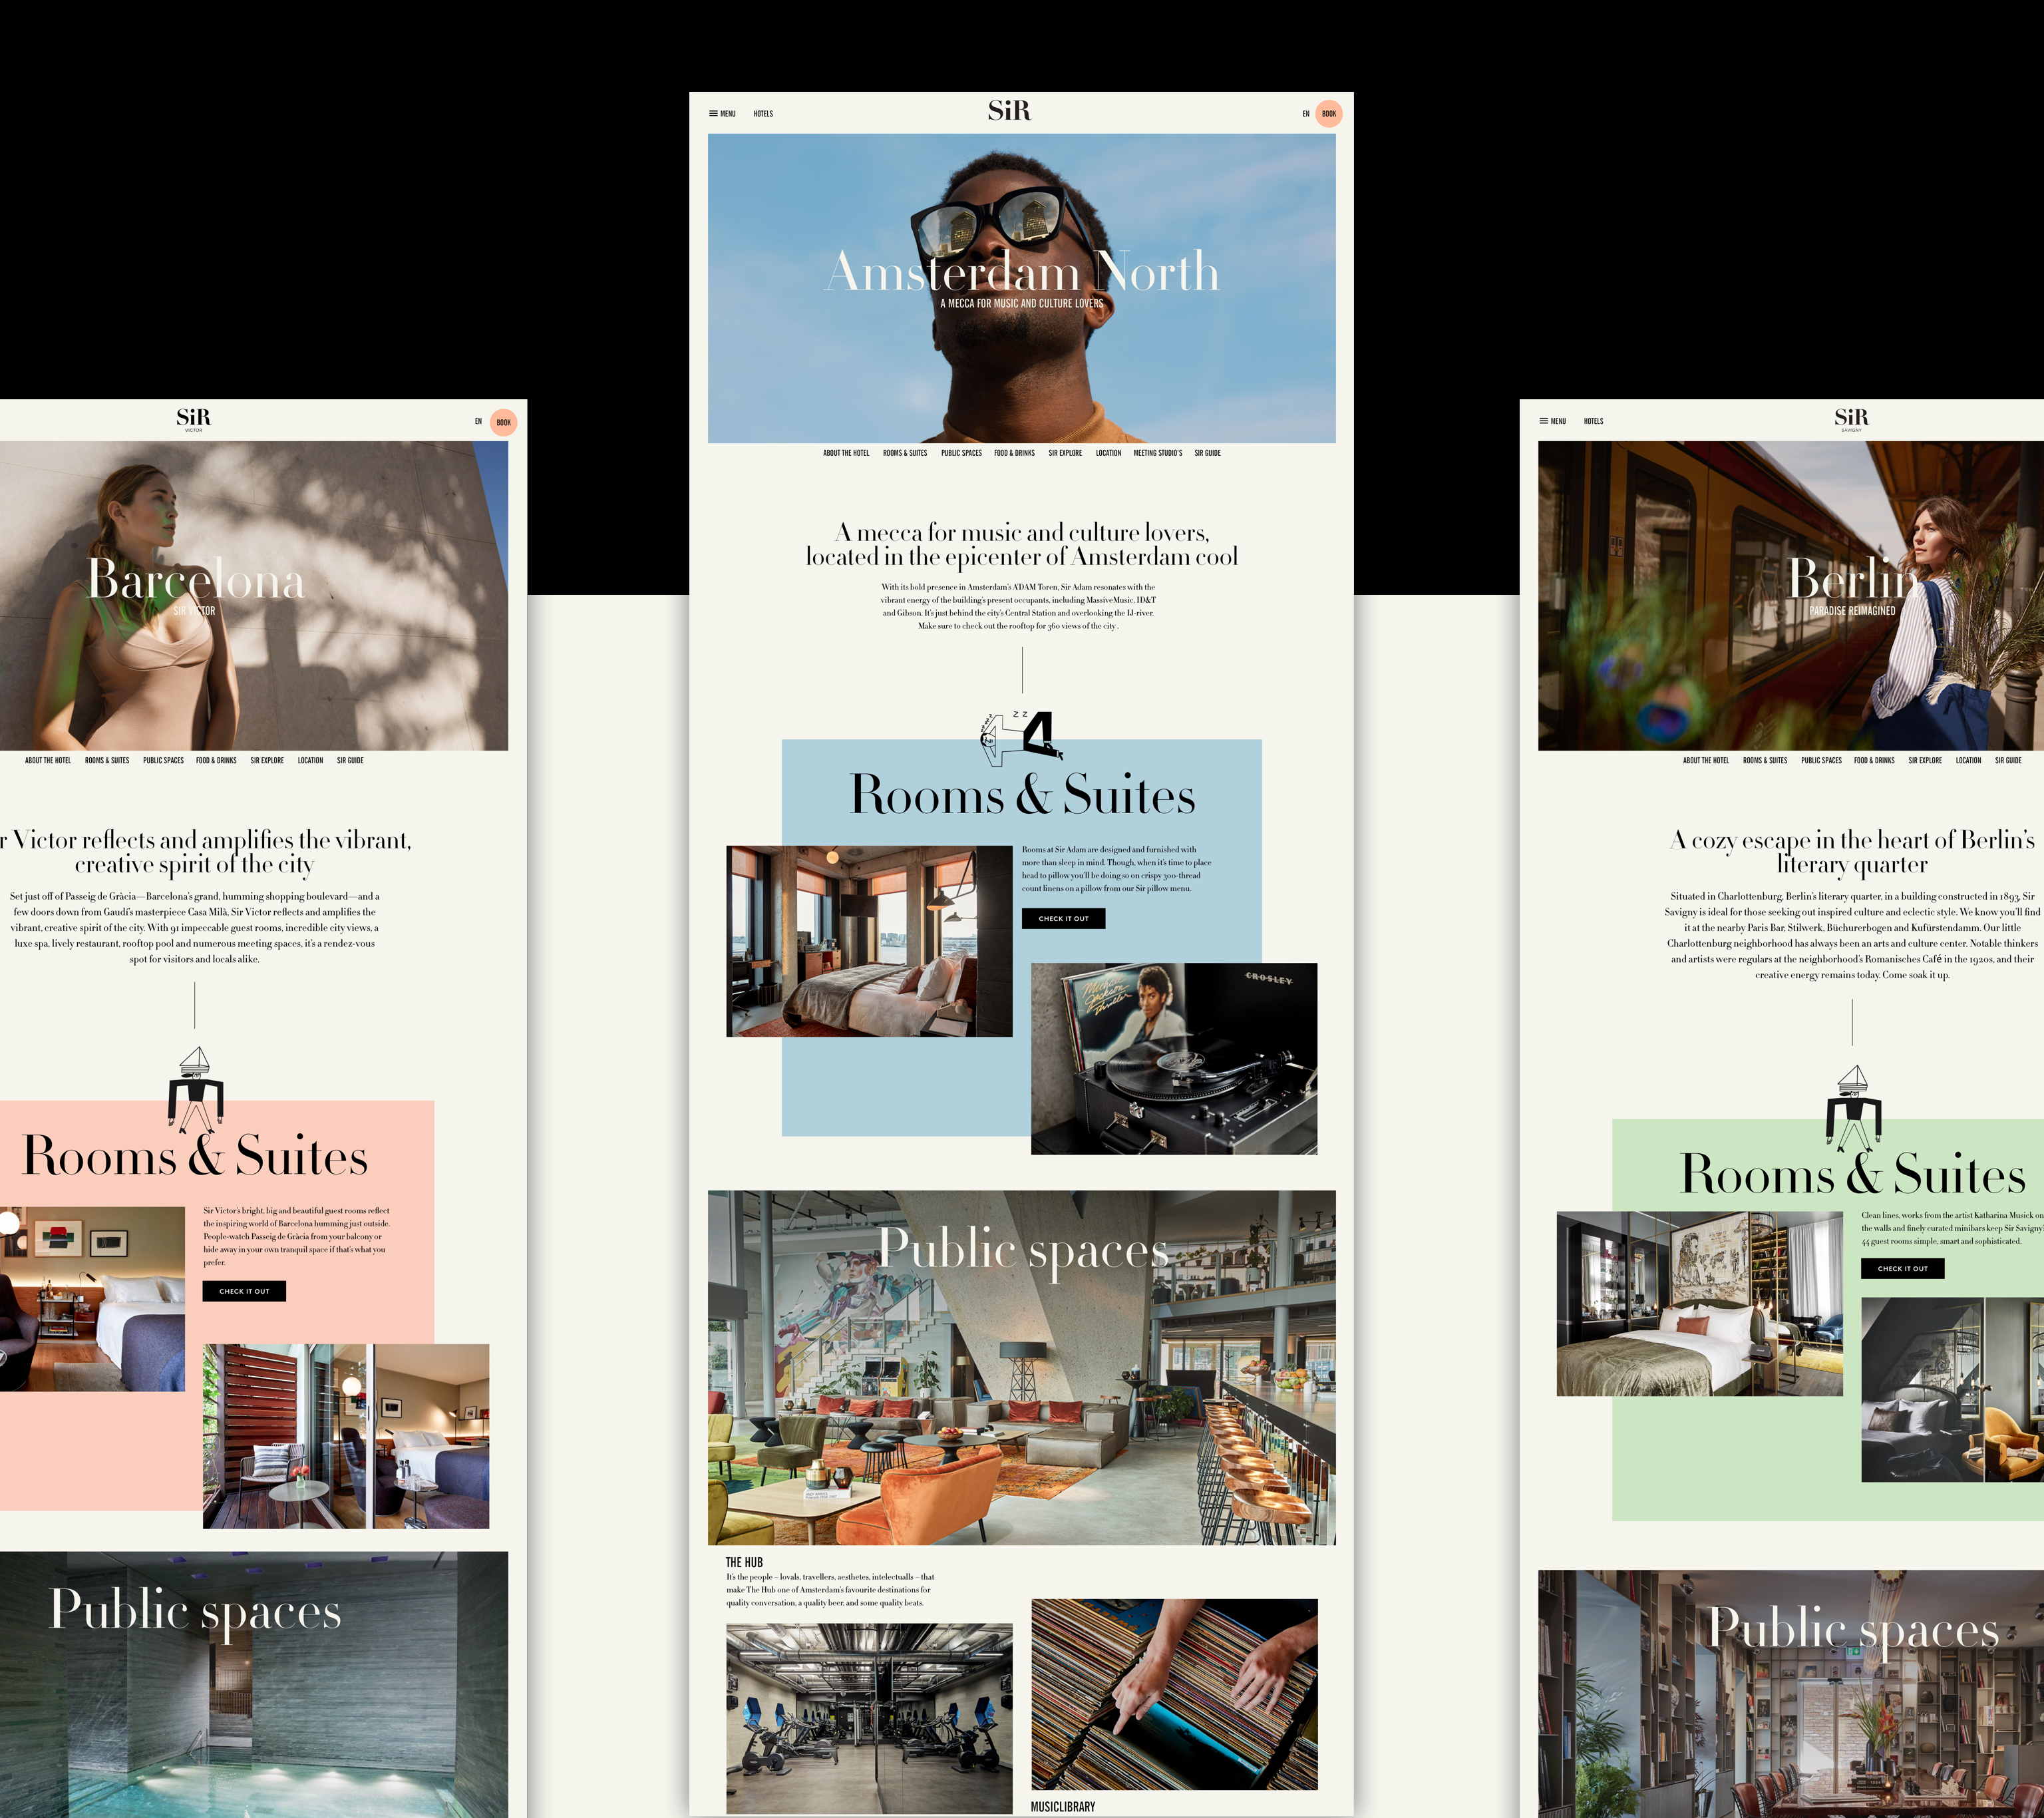Click the SiR Savigny logo on Berlin page
The image size is (2044, 1818).
(1851, 418)
